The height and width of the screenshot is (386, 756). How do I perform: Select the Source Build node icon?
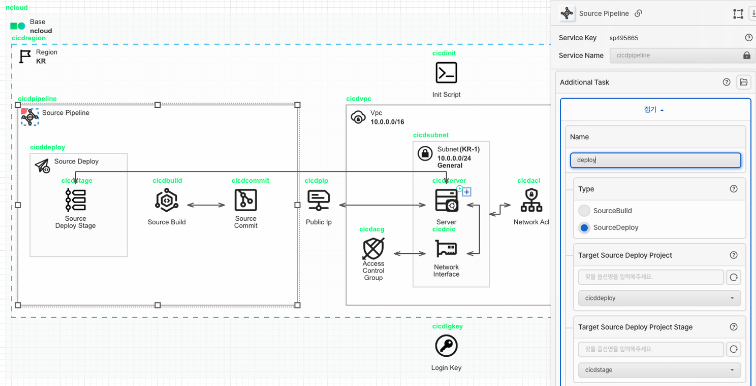click(x=166, y=200)
